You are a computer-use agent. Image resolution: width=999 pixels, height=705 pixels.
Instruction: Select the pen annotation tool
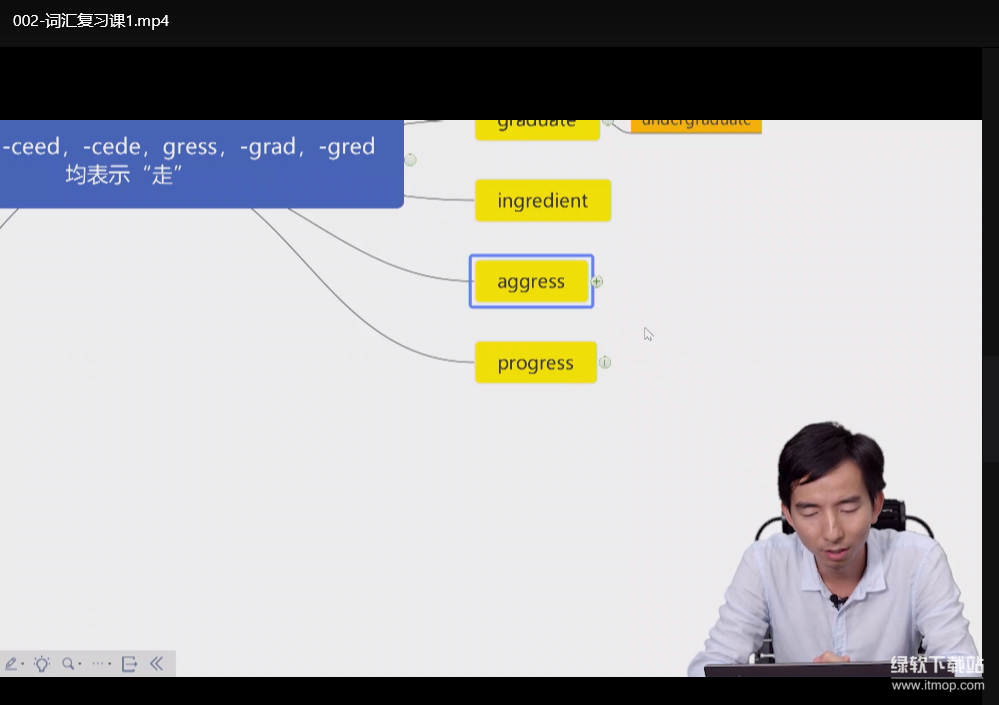(11, 664)
